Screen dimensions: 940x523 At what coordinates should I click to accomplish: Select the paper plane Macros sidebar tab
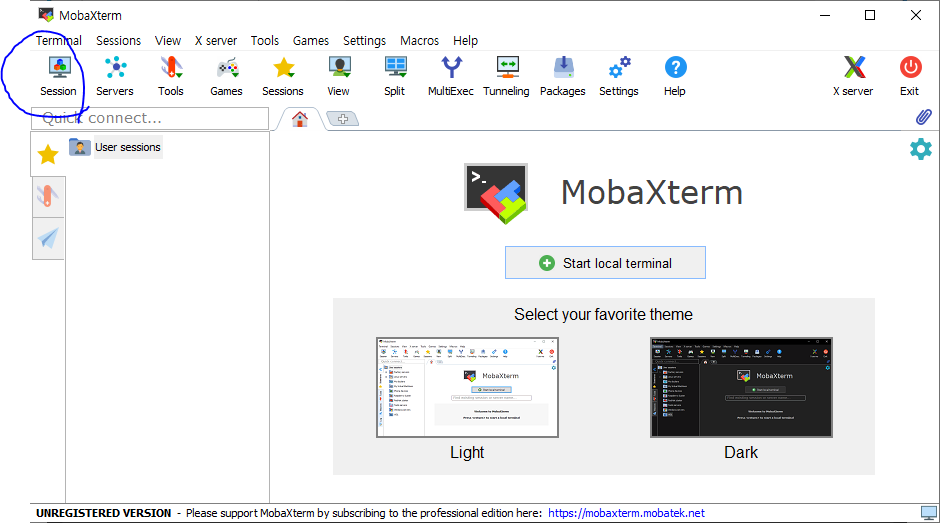[48, 239]
